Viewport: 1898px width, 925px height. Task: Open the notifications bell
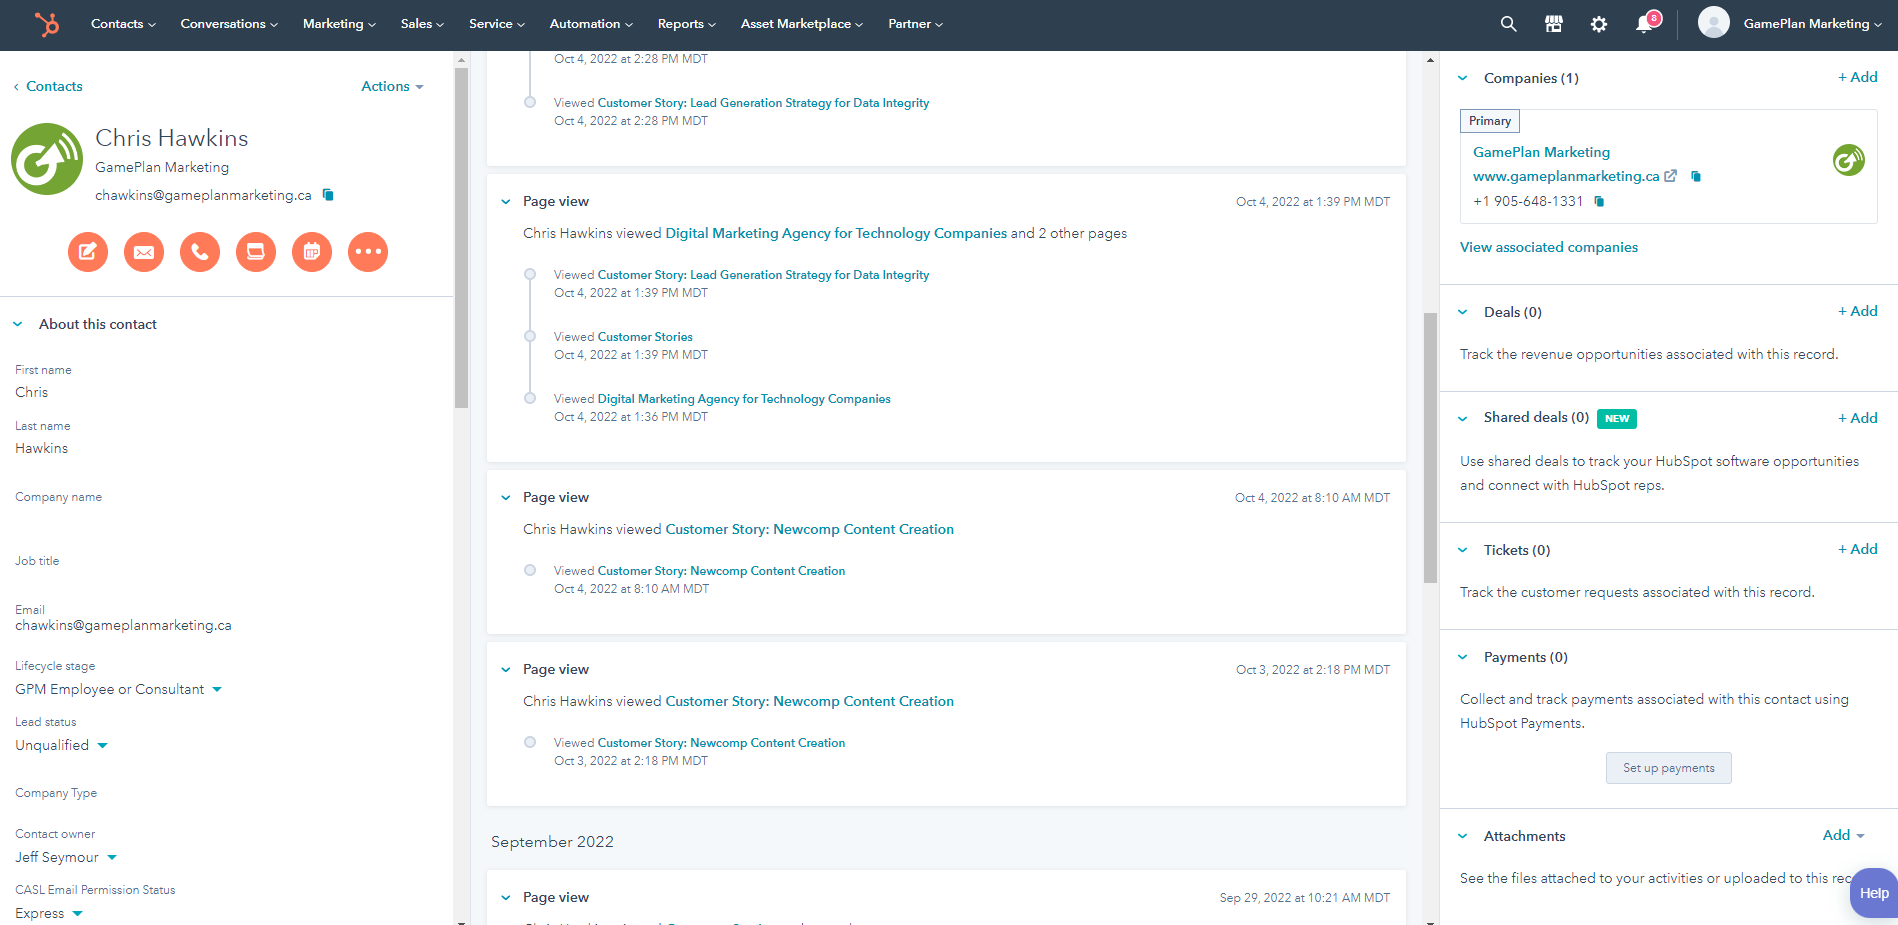1644,24
